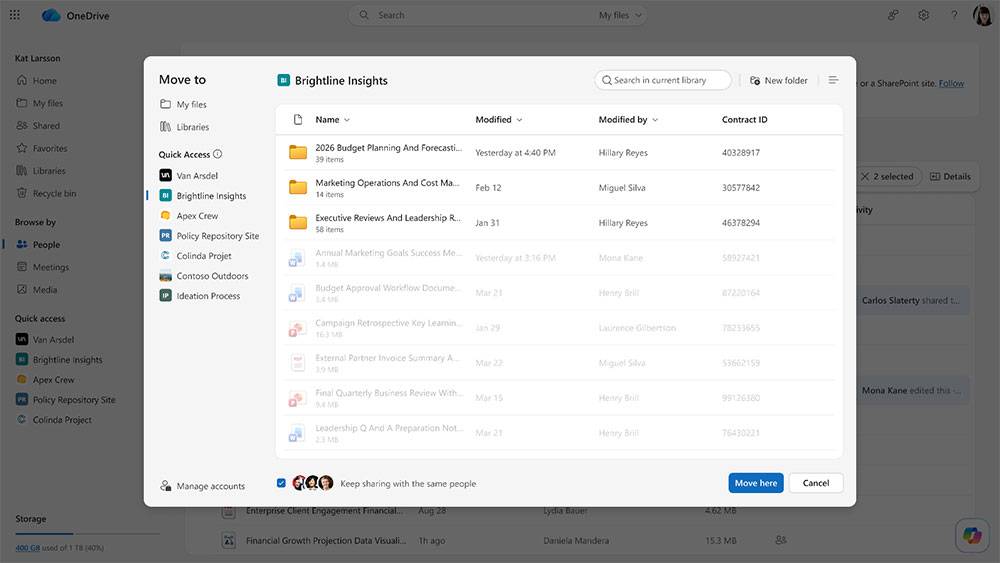Click the Ideation Process icon in the dialog
The width and height of the screenshot is (1000, 563).
(x=165, y=296)
